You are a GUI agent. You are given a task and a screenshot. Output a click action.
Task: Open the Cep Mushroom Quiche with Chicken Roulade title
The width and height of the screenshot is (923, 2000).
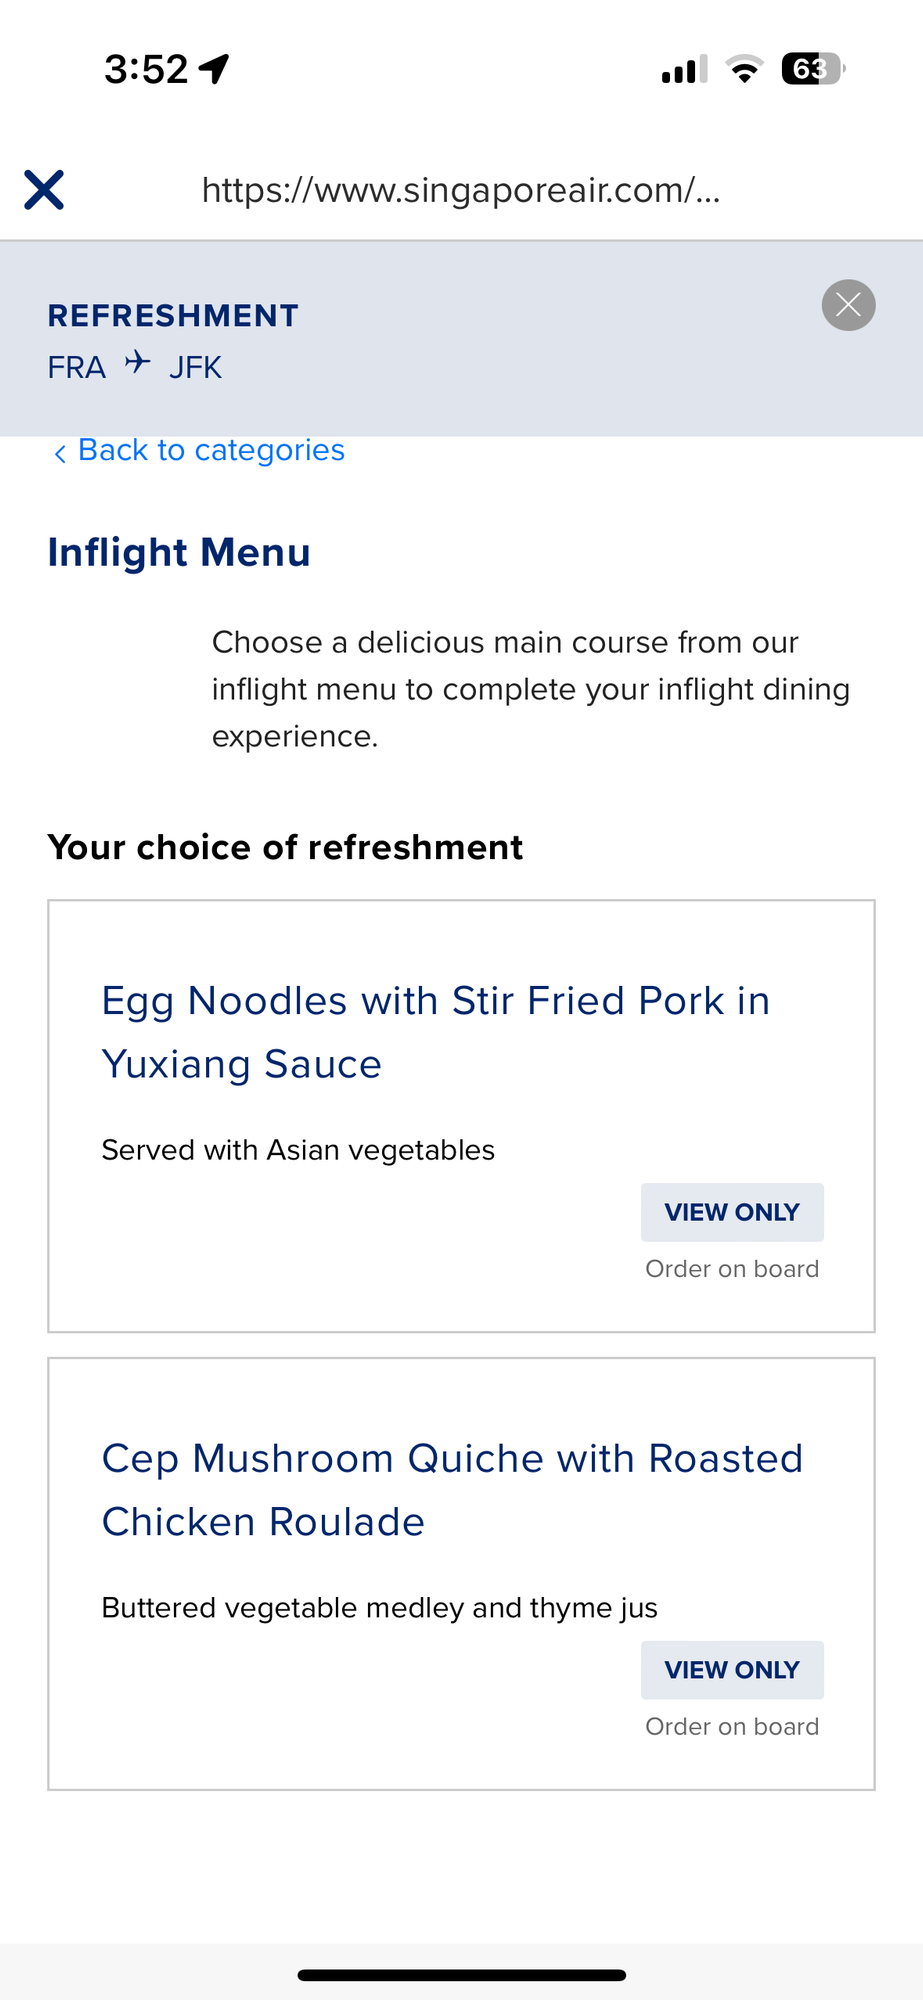point(452,1490)
